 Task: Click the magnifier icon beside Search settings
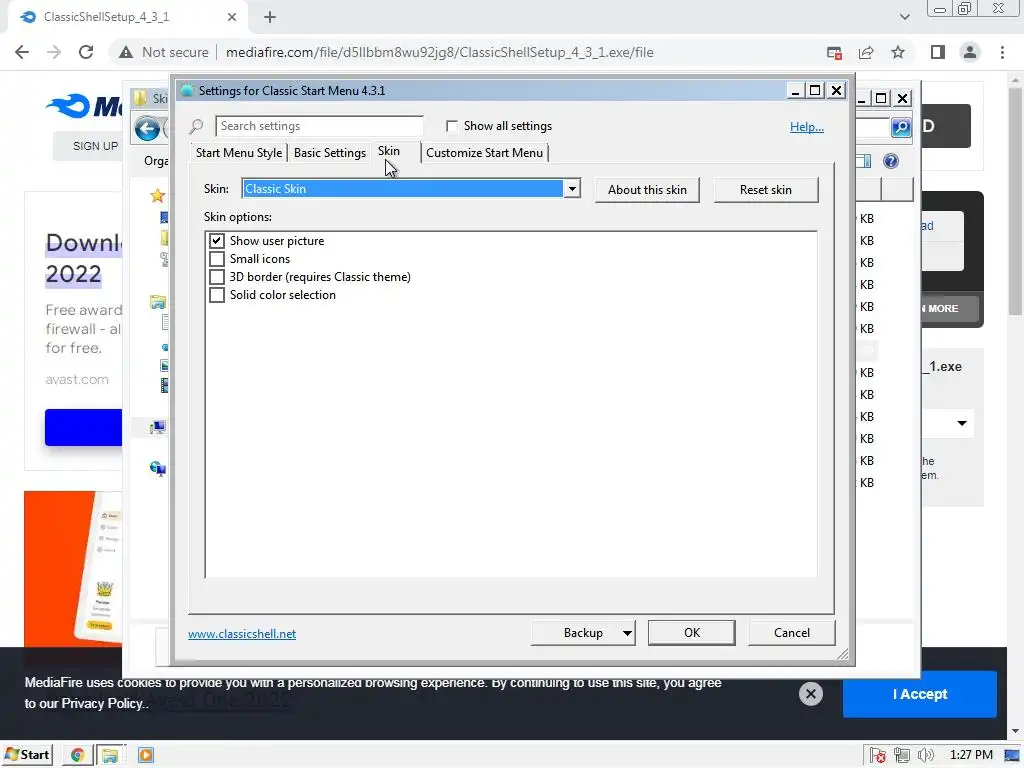(197, 126)
